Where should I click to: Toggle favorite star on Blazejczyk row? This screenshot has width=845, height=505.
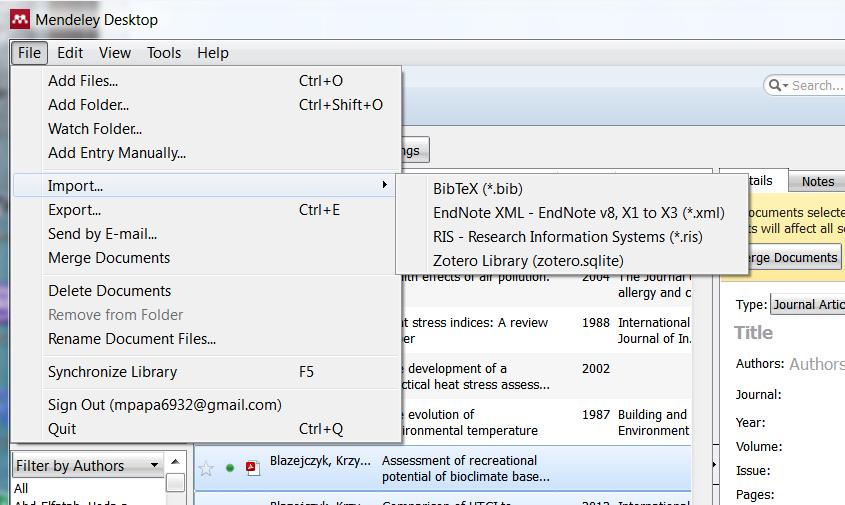point(206,468)
